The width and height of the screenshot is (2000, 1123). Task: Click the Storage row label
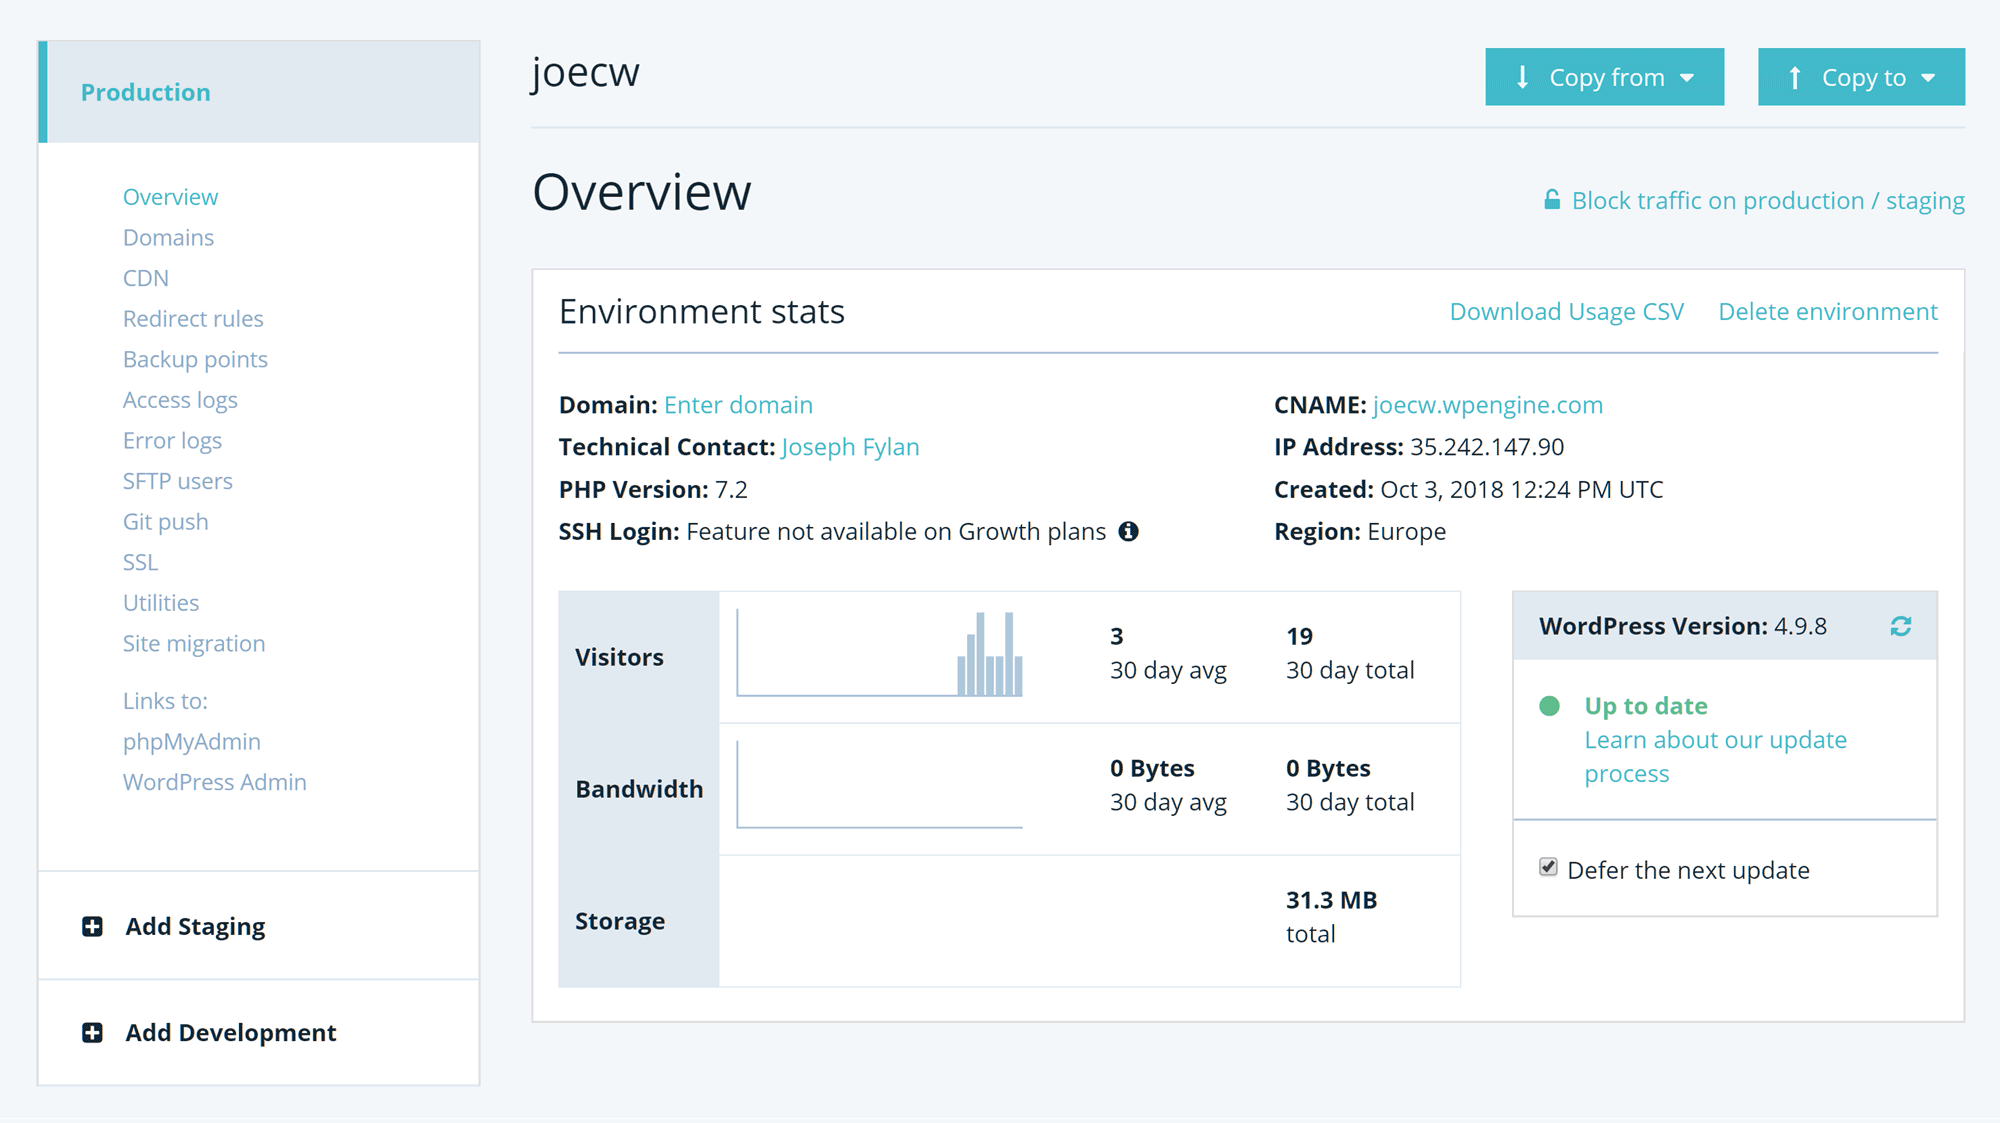point(620,921)
